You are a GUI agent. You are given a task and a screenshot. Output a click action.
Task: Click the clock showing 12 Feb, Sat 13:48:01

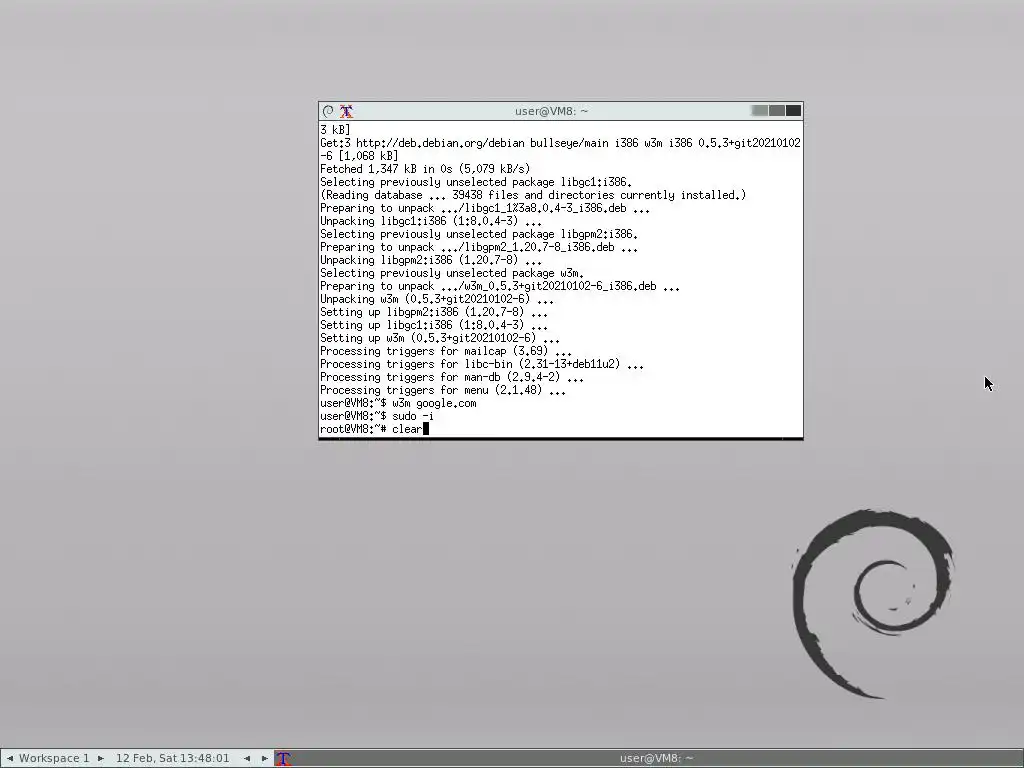[x=172, y=758]
